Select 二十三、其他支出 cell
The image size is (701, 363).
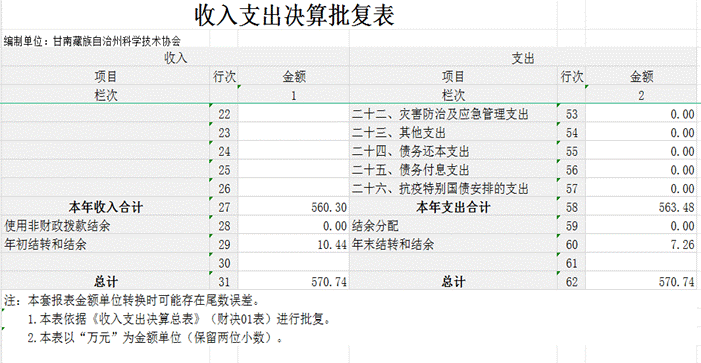tap(453, 133)
